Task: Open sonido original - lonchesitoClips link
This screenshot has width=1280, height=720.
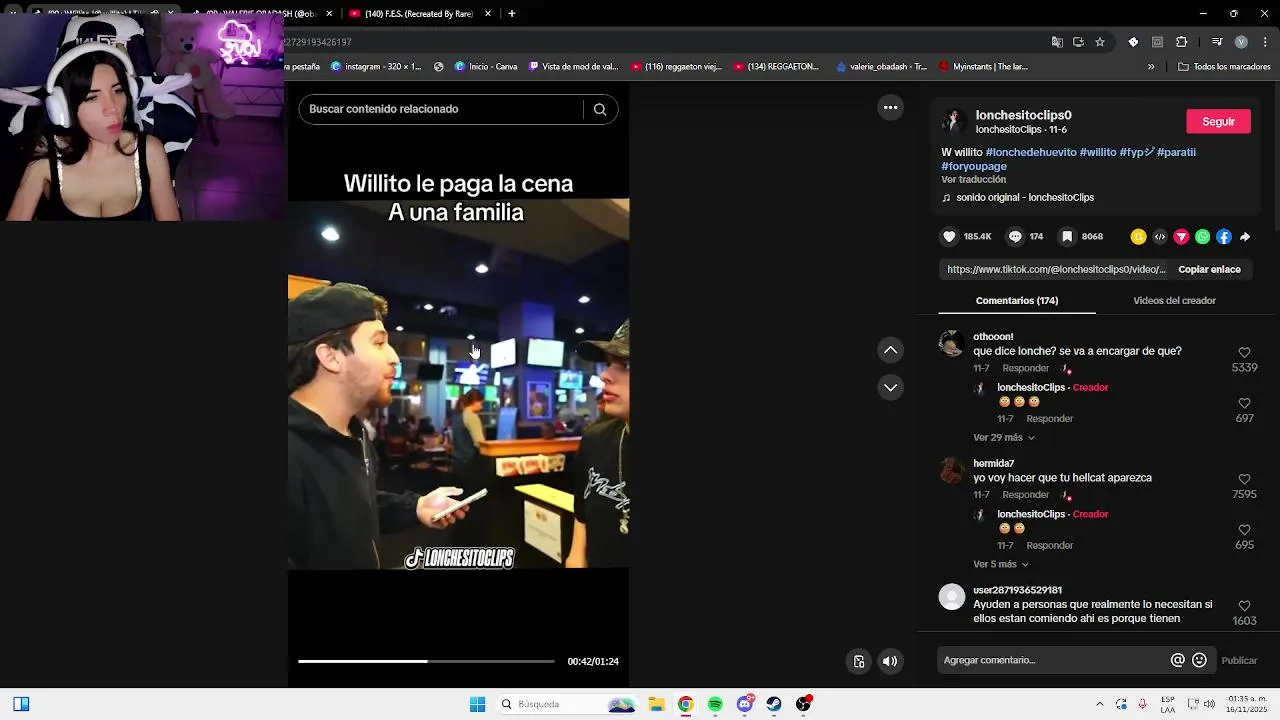Action: point(1024,198)
